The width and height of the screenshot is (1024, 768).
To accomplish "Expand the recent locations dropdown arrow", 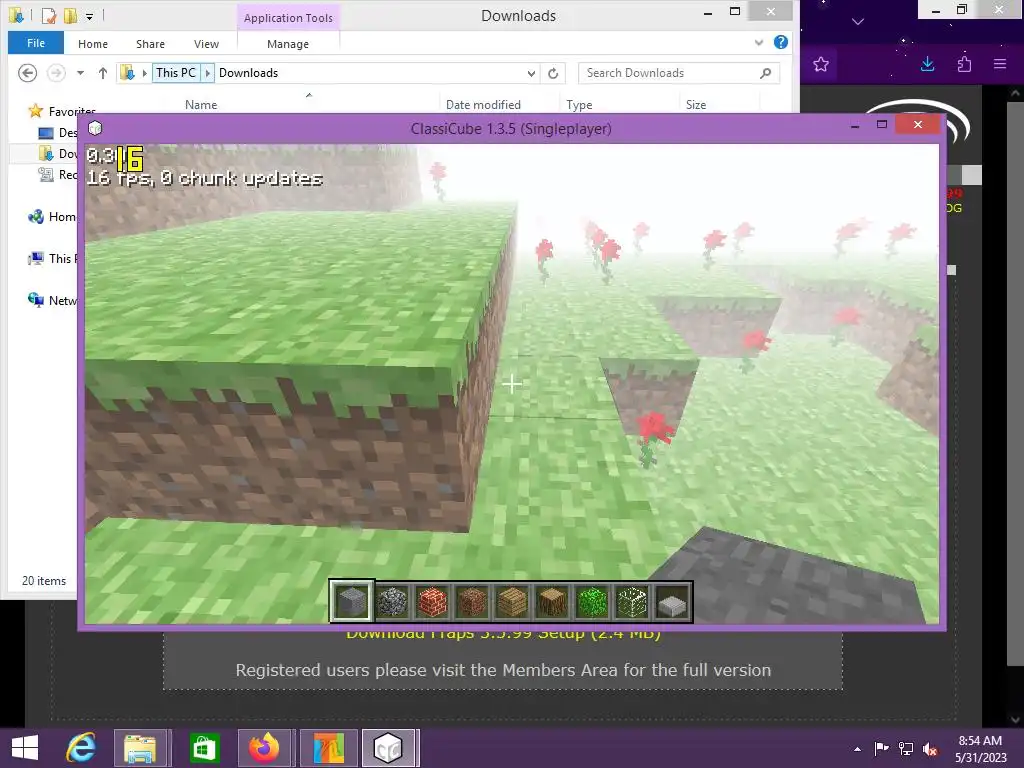I will tap(80, 73).
